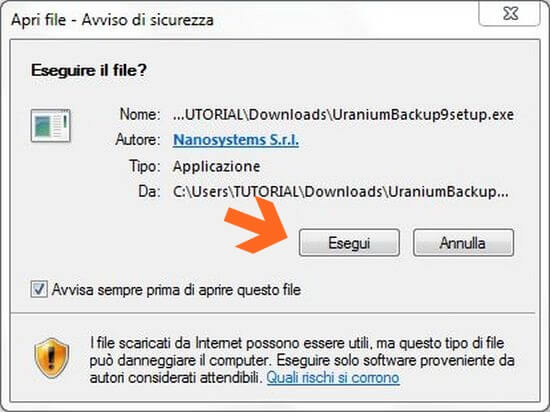Click the 'Eseguire il file?' heading

click(x=89, y=70)
